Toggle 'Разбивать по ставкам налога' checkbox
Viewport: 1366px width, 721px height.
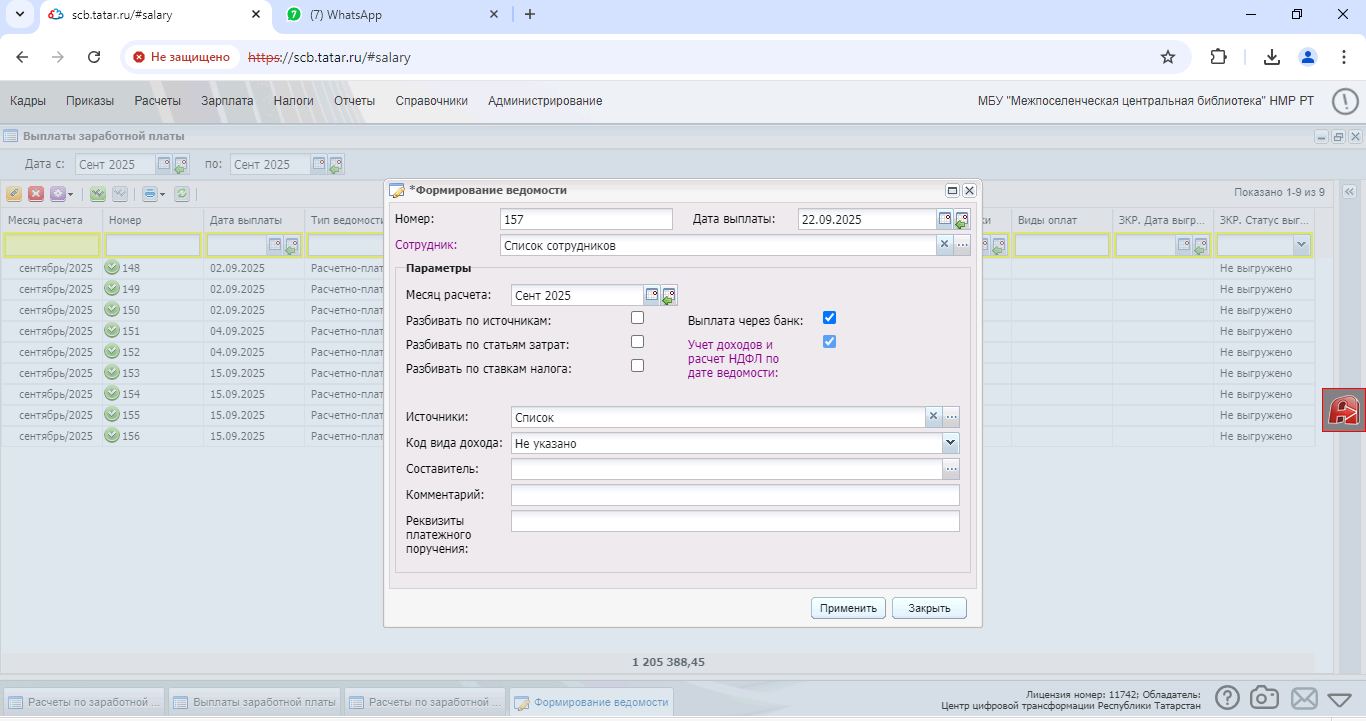coord(637,366)
